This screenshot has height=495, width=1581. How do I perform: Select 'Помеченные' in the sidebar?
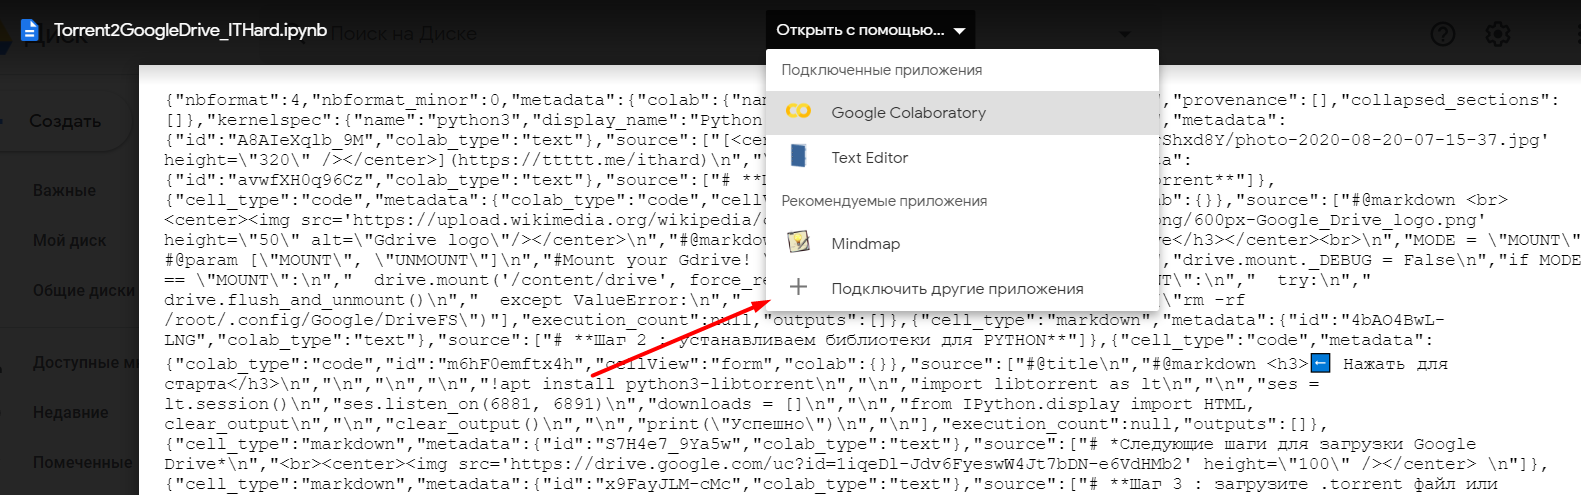pyautogui.click(x=83, y=462)
